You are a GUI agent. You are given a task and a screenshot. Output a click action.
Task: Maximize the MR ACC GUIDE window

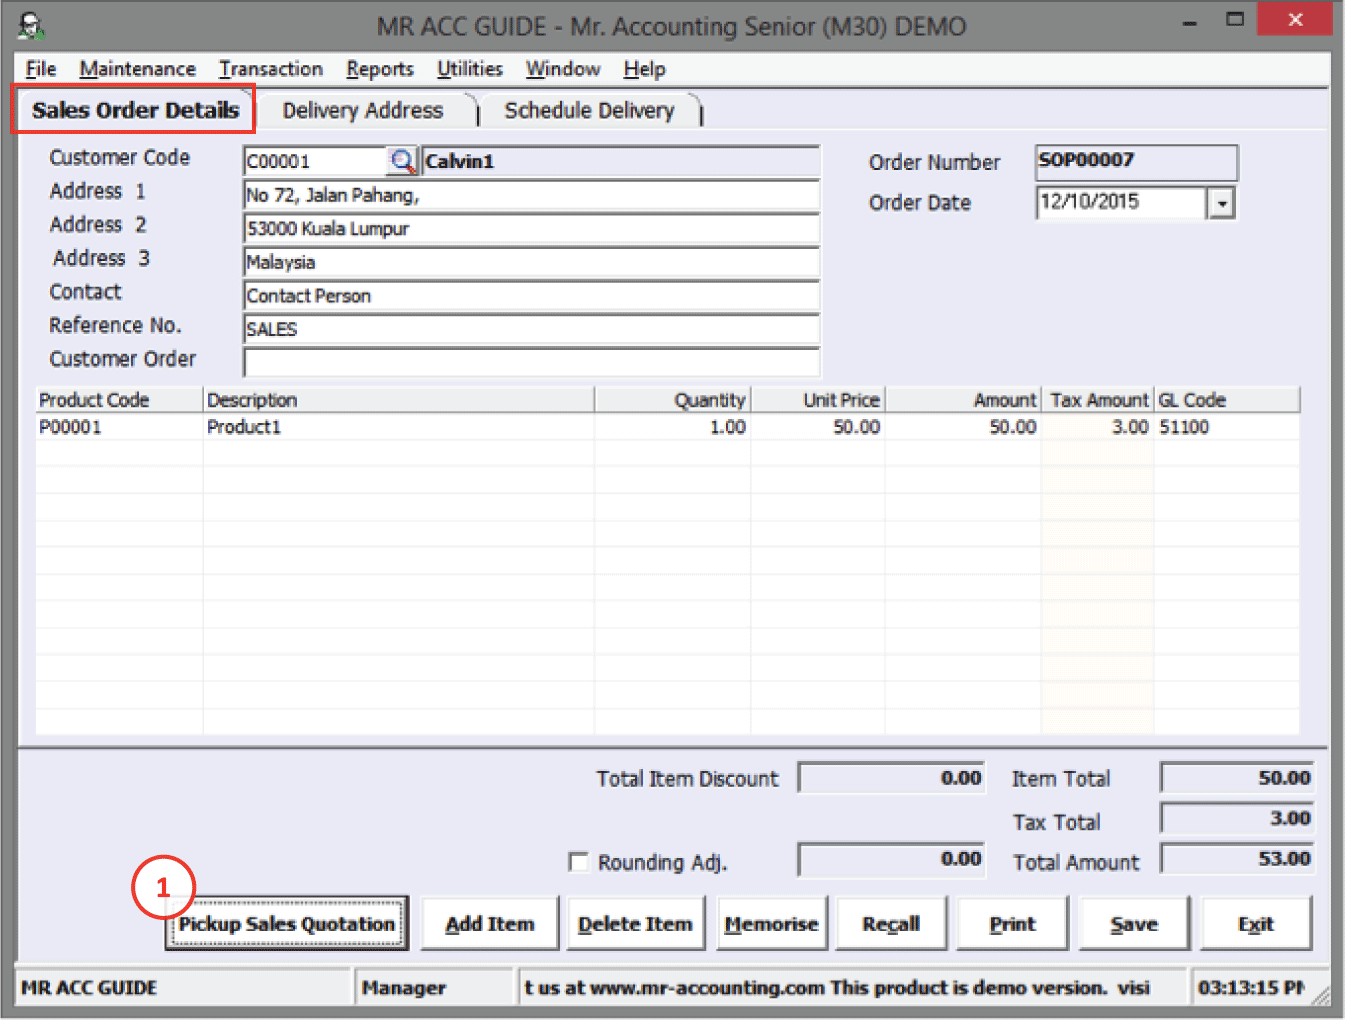[x=1235, y=20]
